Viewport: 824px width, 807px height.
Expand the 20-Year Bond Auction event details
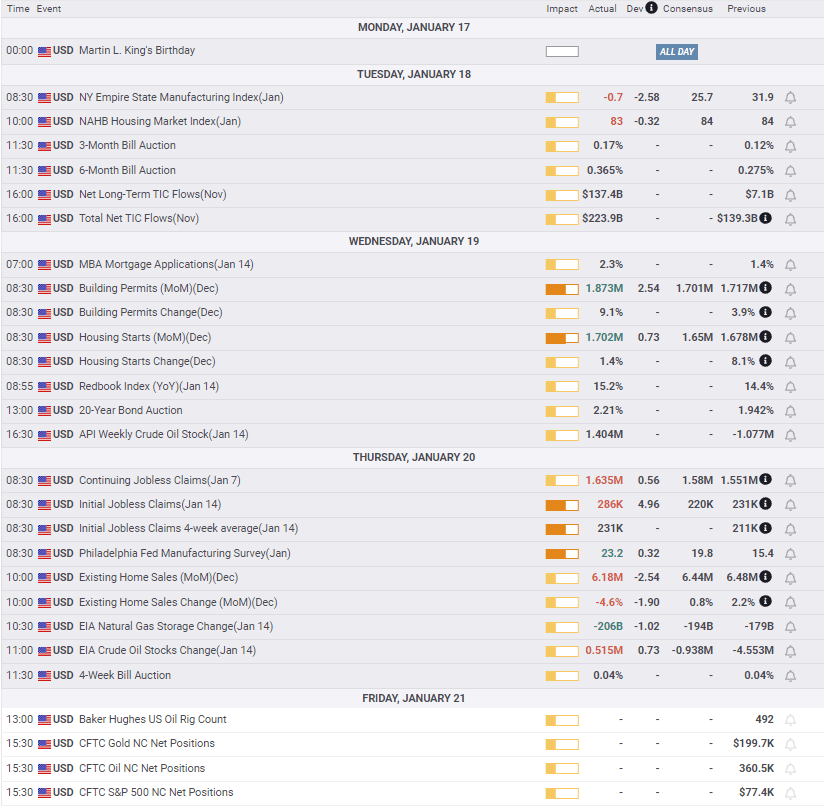pos(413,410)
